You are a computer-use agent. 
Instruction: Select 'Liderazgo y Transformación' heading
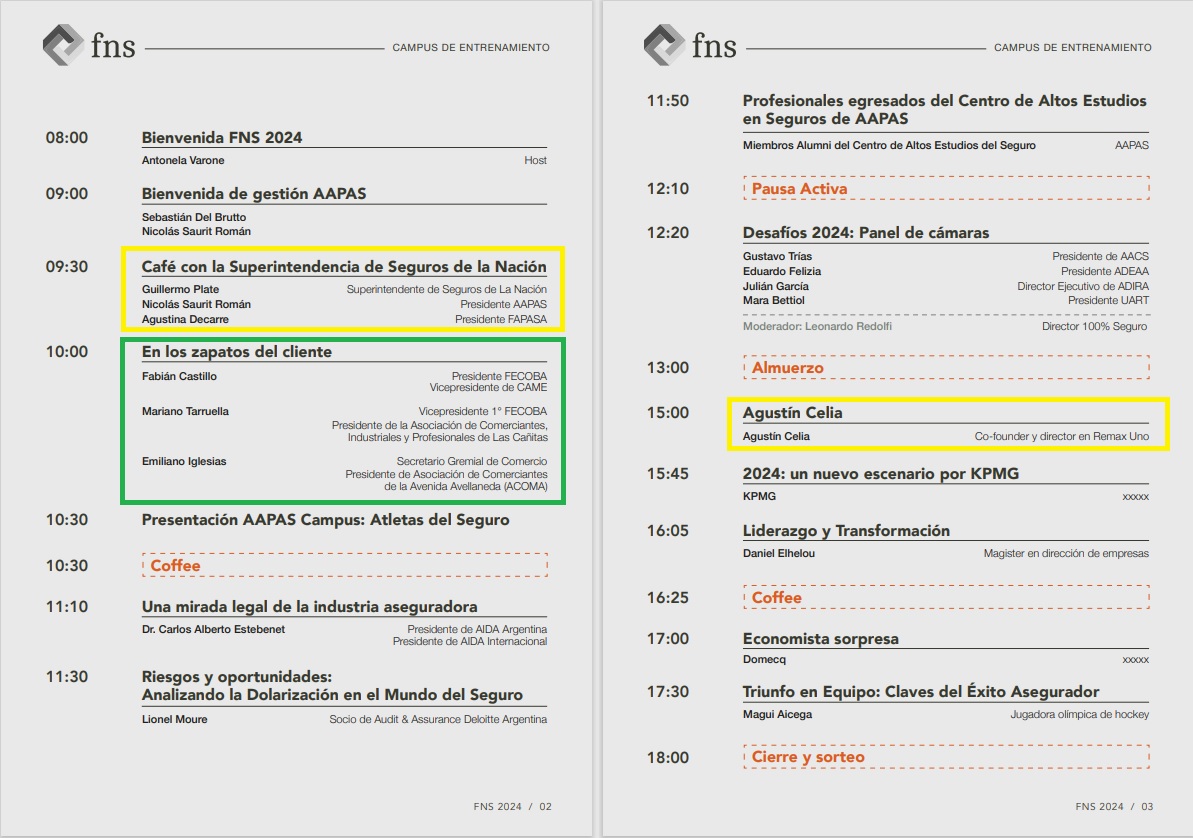click(x=846, y=531)
